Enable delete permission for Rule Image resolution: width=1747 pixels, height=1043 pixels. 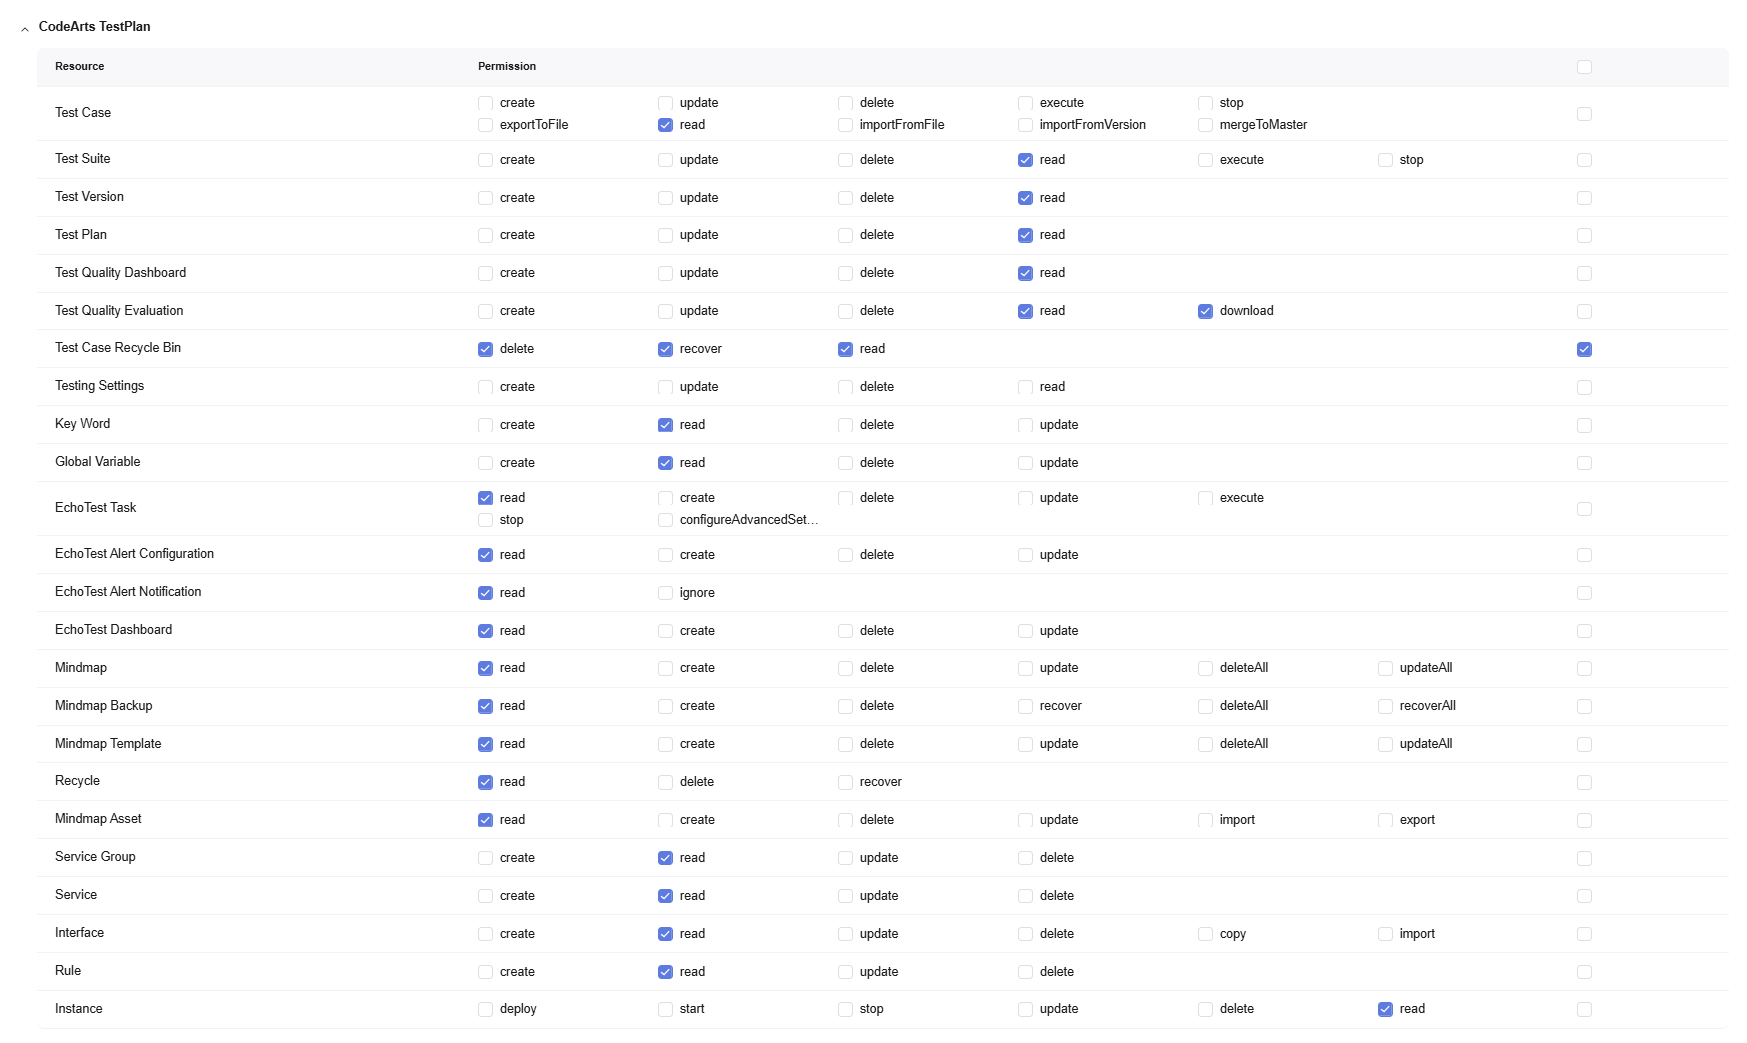(x=1025, y=972)
